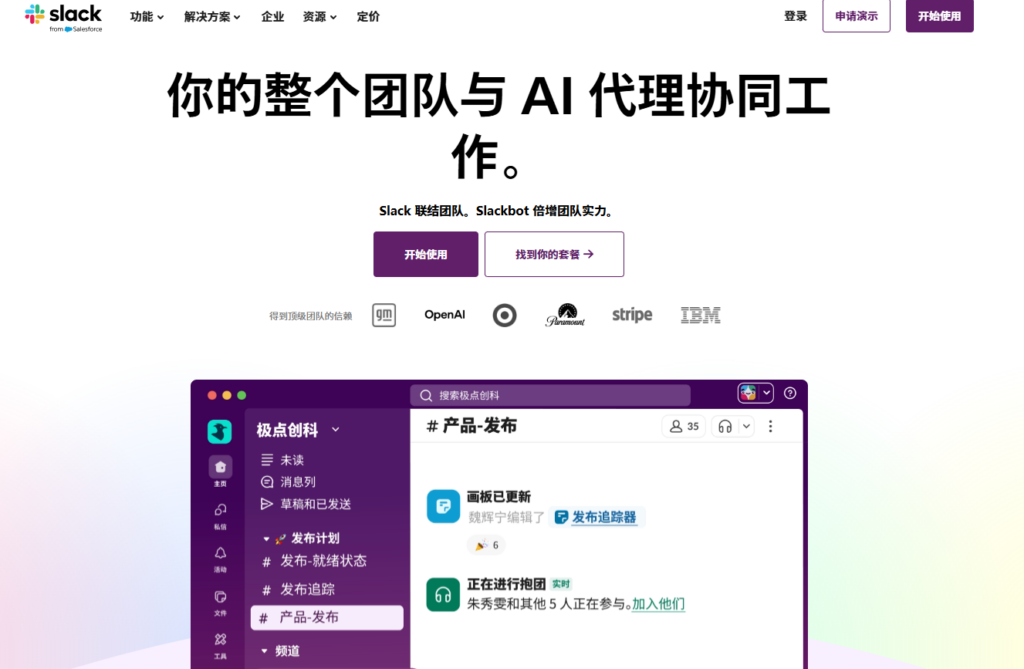This screenshot has width=1024, height=669.
Task: Click the Paramount logo
Action: click(x=566, y=315)
